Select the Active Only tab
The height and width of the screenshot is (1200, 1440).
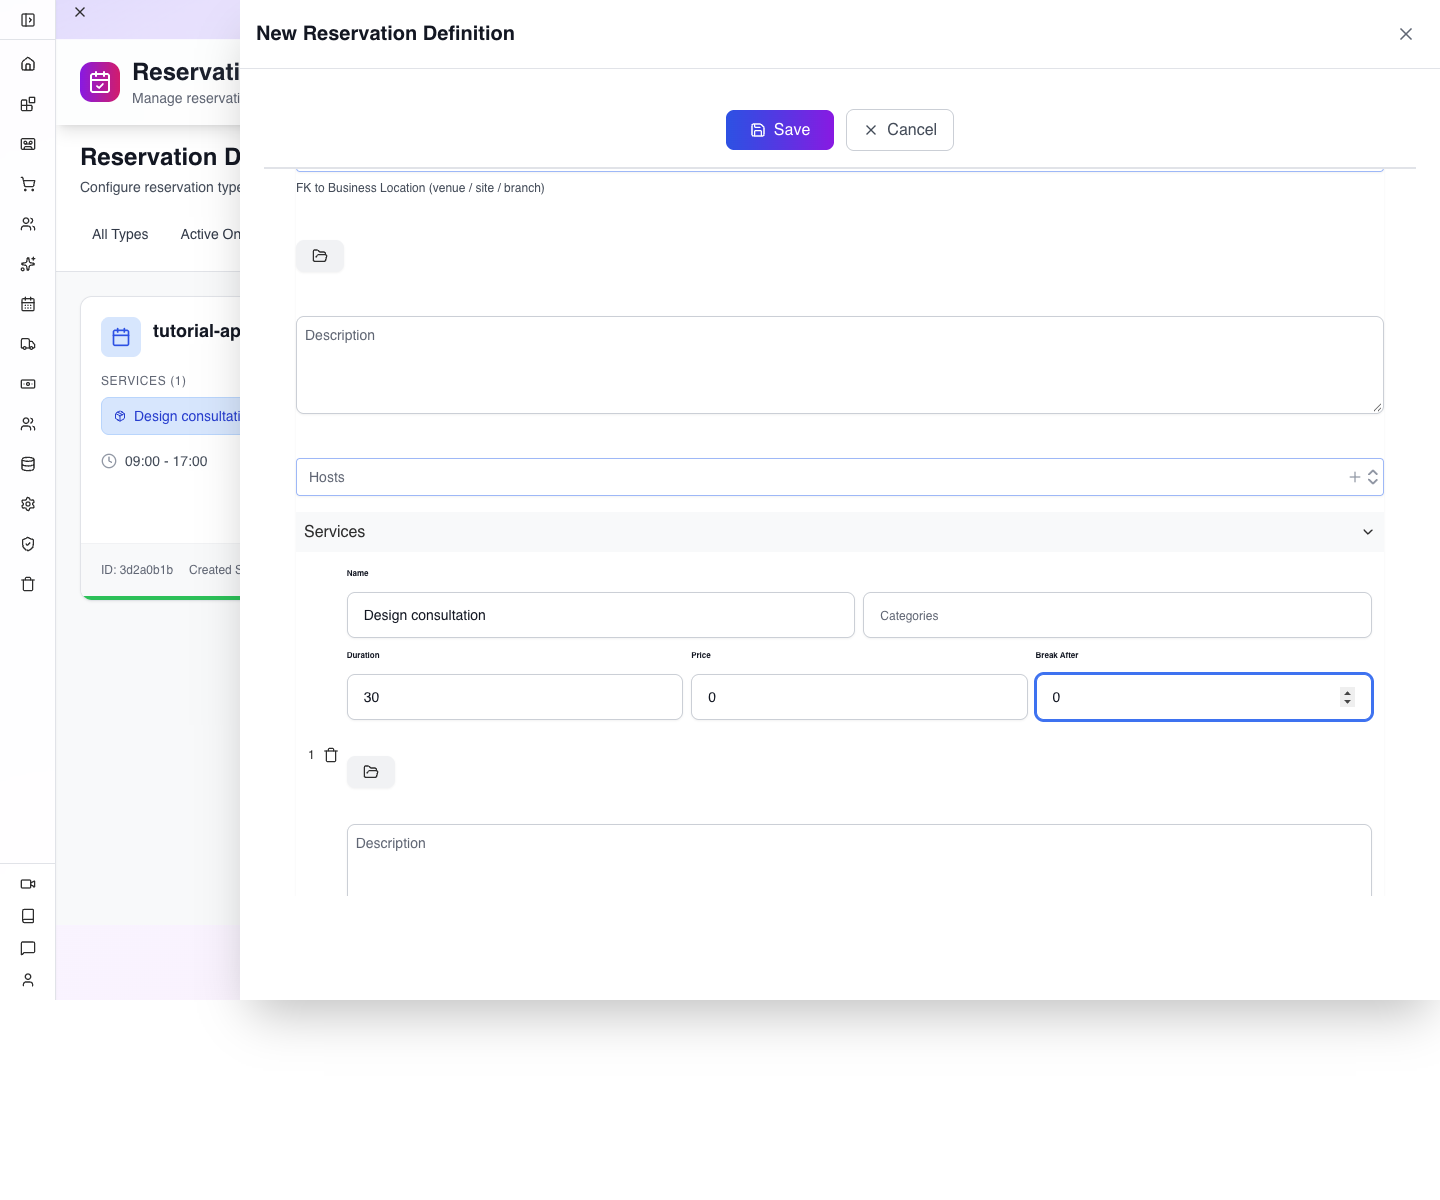tap(210, 234)
